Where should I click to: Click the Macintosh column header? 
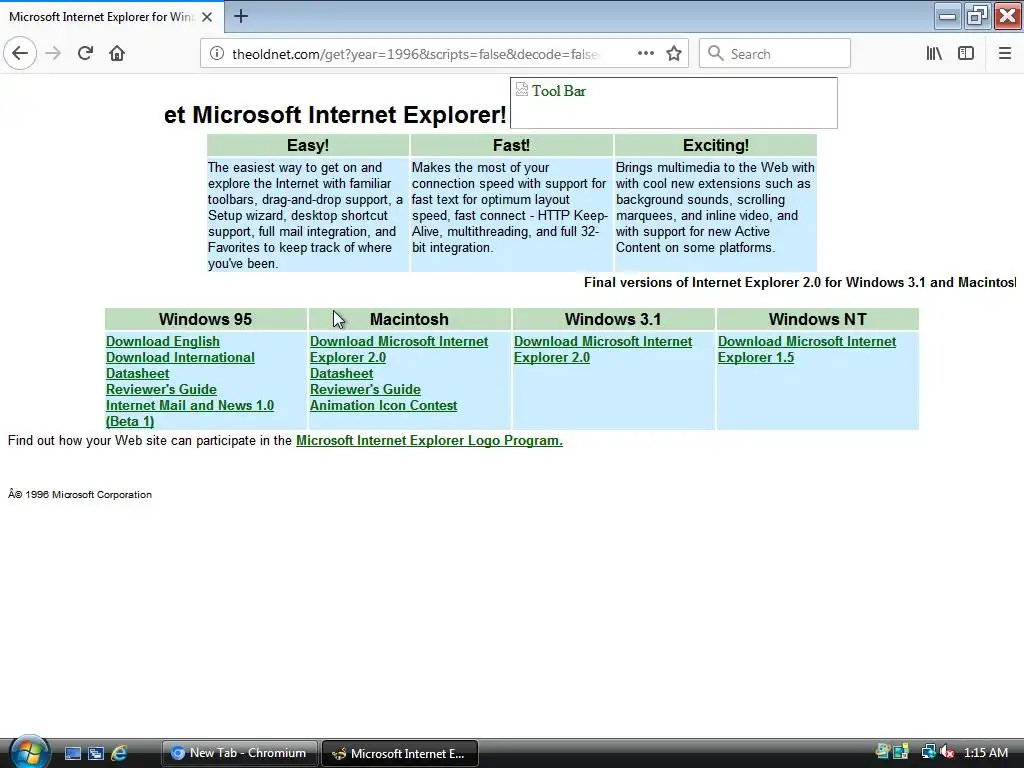coord(409,319)
